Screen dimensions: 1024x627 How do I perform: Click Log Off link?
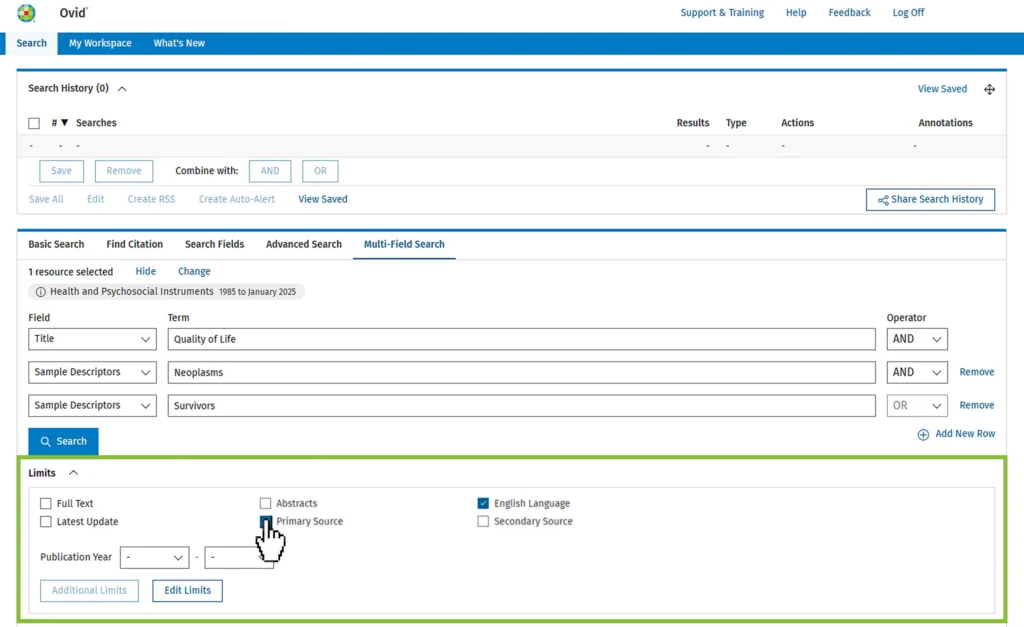click(908, 12)
